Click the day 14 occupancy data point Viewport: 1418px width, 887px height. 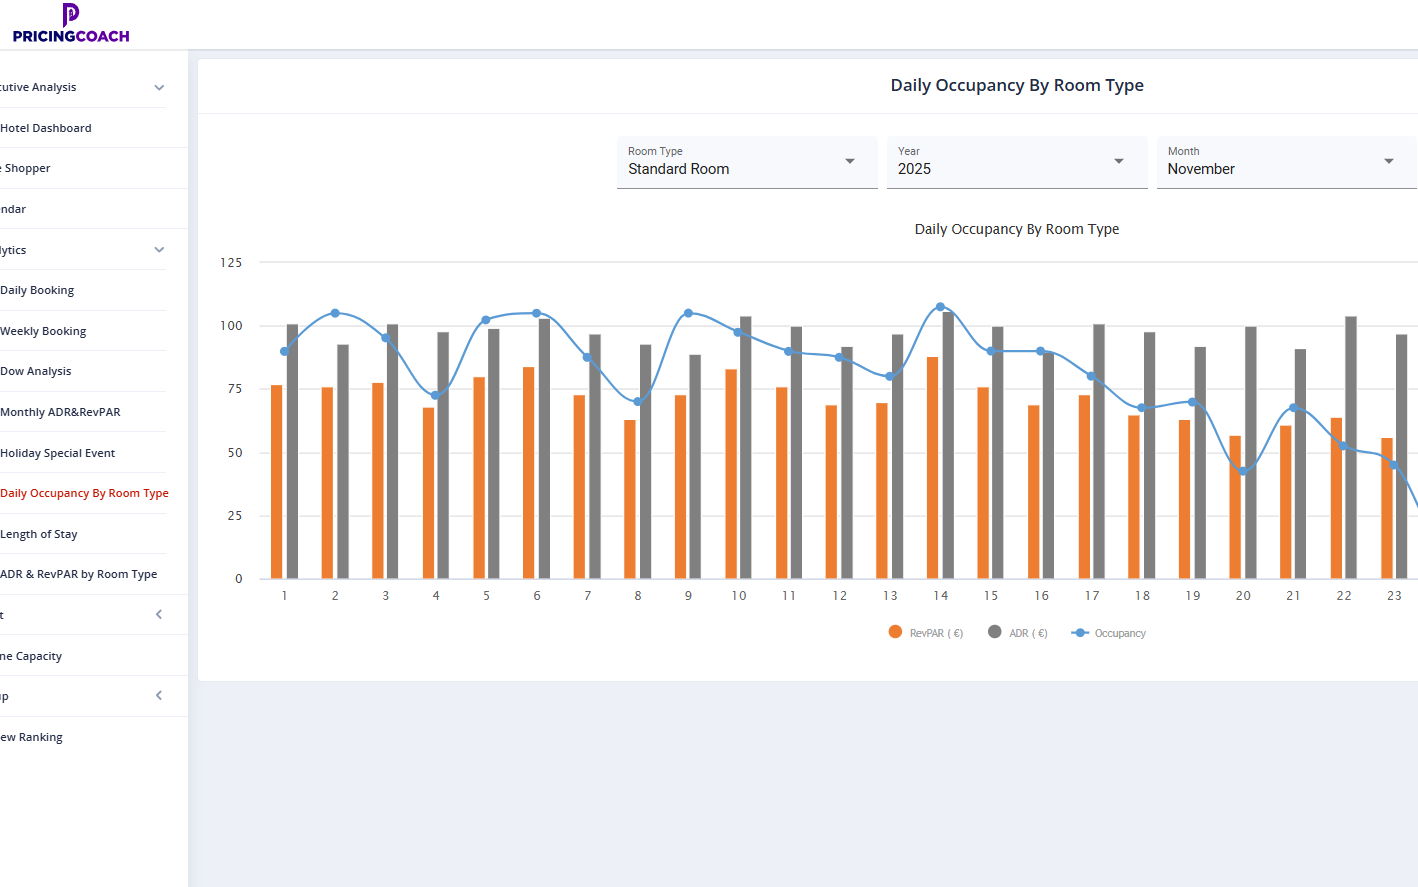click(x=940, y=307)
